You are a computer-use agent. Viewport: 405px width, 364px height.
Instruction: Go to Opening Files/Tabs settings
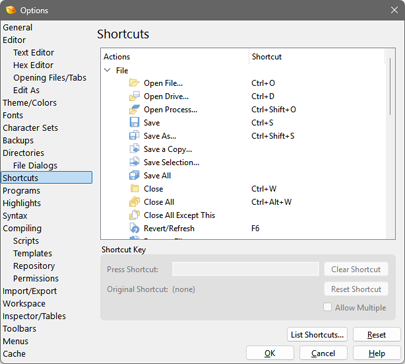point(50,78)
